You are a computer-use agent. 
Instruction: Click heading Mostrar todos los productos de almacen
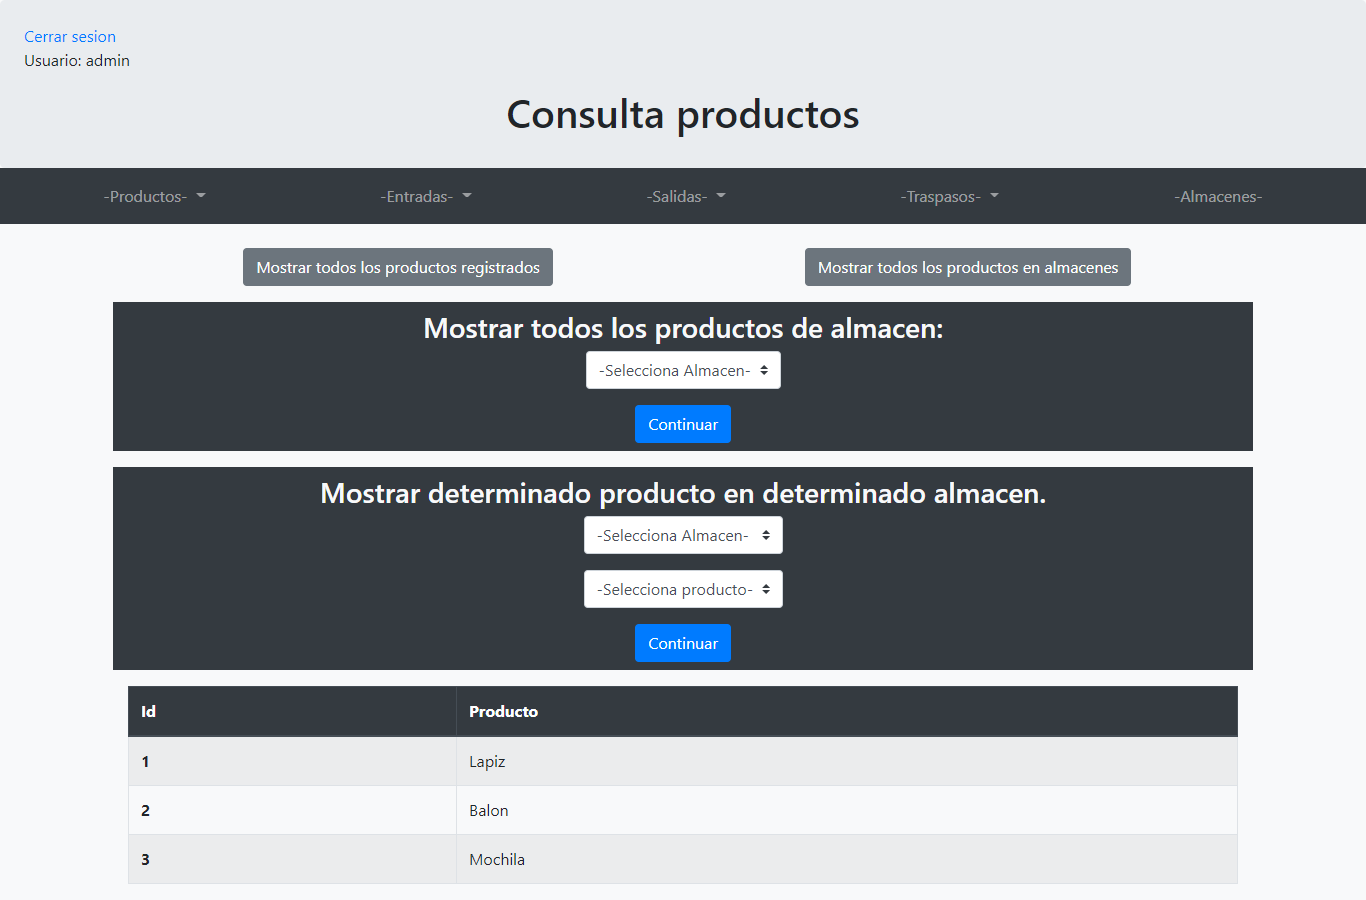683,328
